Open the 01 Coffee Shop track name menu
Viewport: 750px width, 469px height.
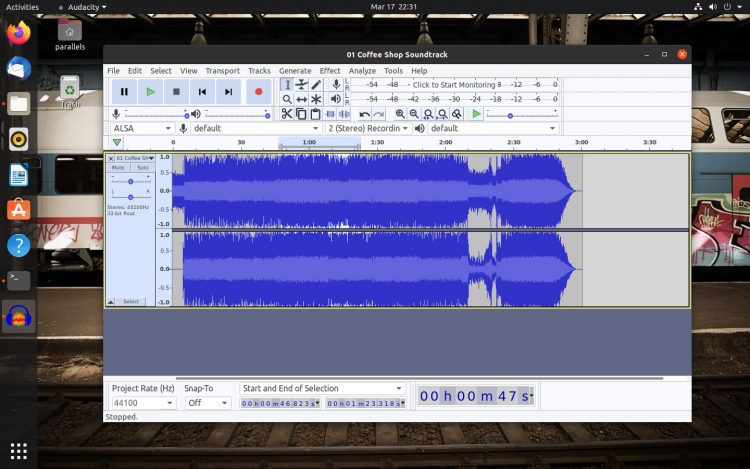(x=135, y=158)
